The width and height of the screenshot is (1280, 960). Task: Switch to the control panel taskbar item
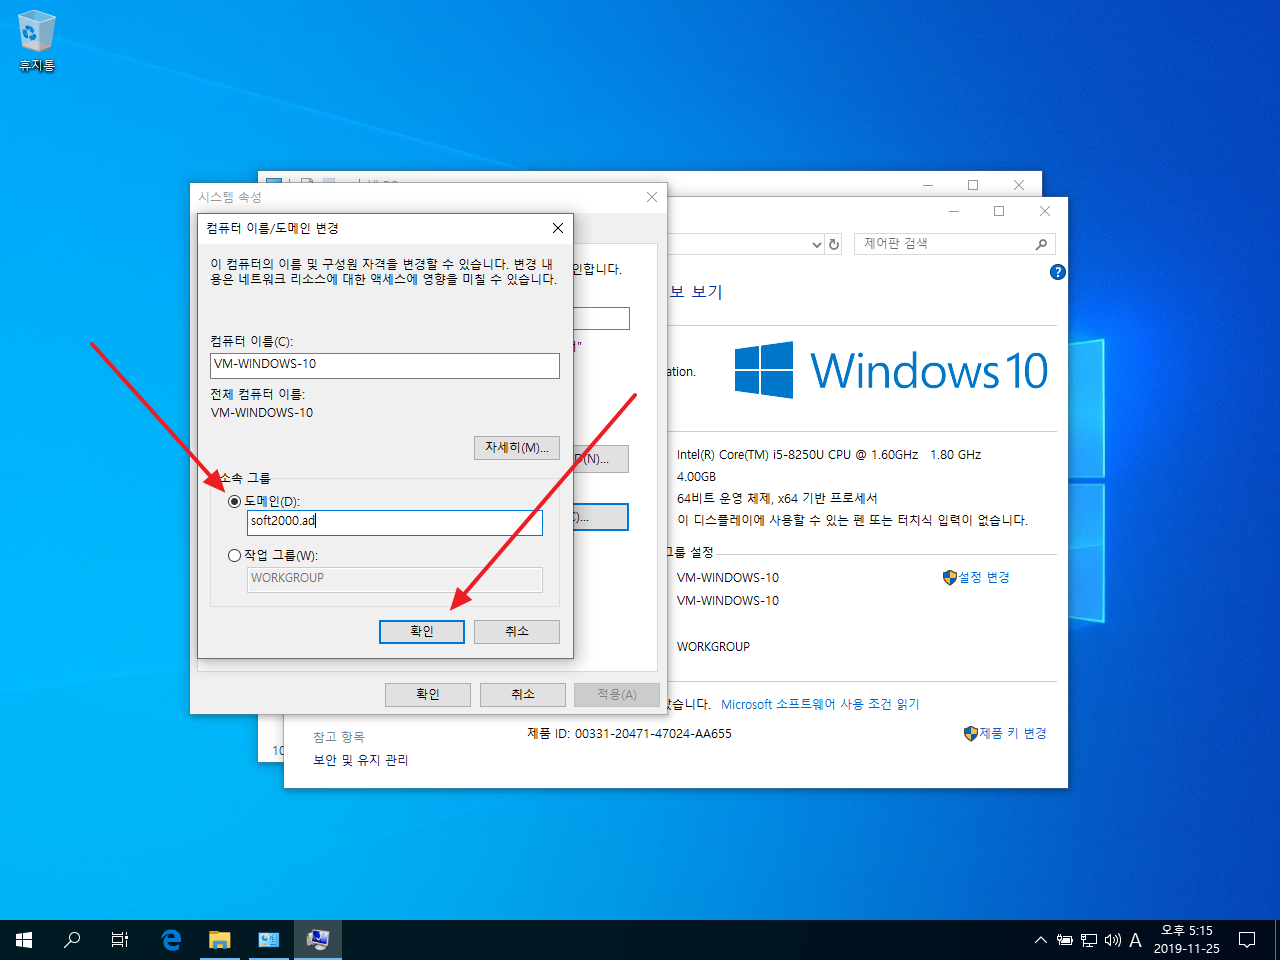click(268, 940)
